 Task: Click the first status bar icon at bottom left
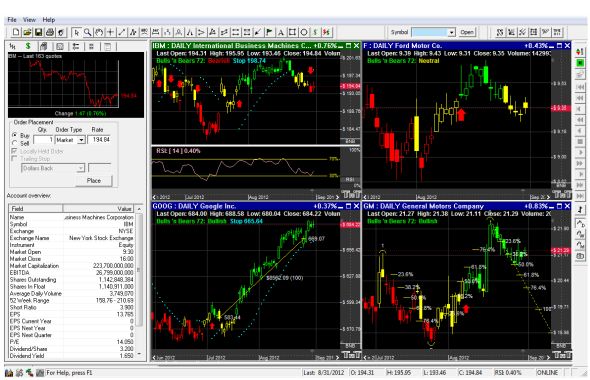click(9, 373)
